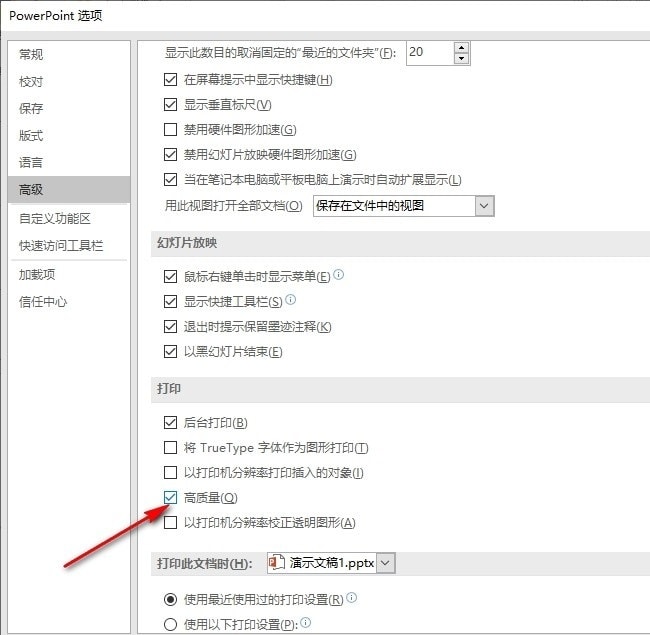Enable 禁用硬件图形加速 checkbox
This screenshot has width=650, height=635.
[x=170, y=130]
